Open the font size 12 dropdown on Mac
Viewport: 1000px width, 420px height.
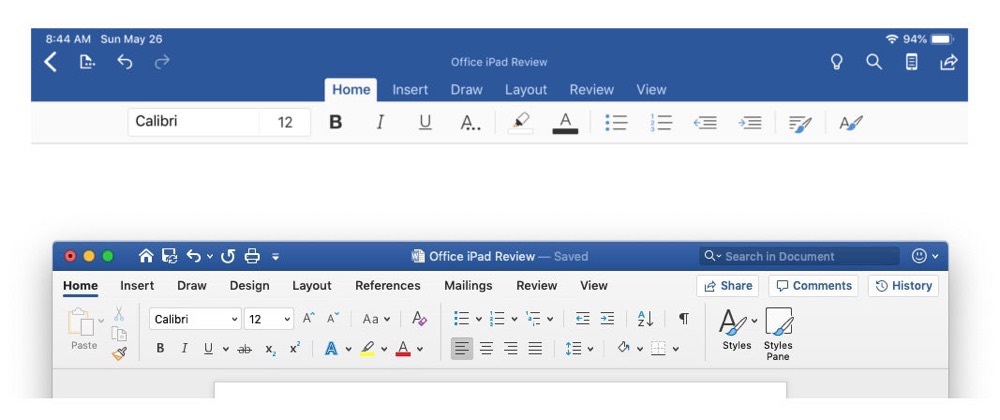click(287, 319)
